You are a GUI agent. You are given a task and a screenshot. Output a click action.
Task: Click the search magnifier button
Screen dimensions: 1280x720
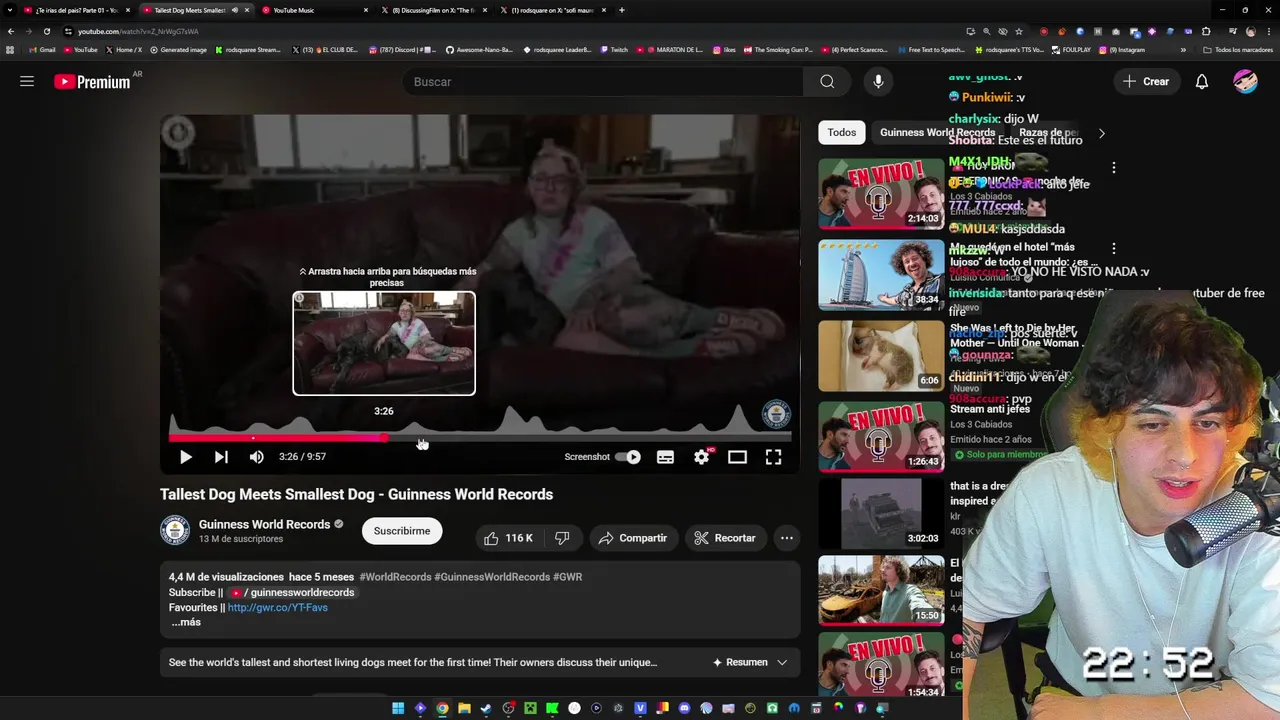[x=827, y=82]
